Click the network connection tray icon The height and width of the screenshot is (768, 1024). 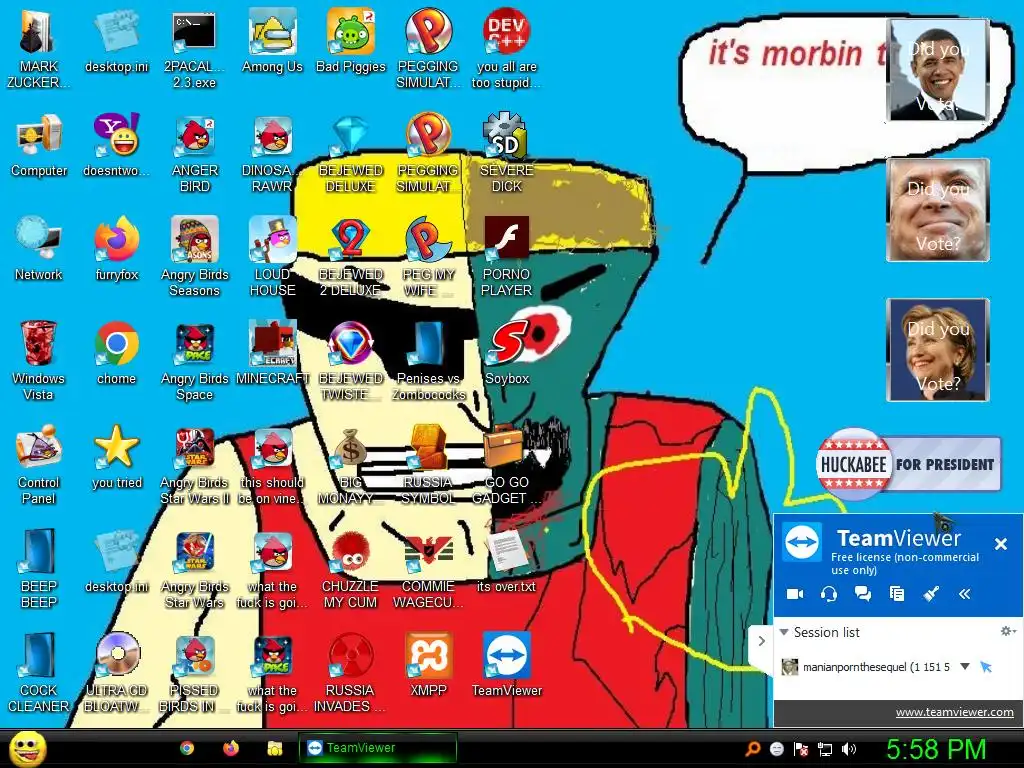[x=825, y=749]
